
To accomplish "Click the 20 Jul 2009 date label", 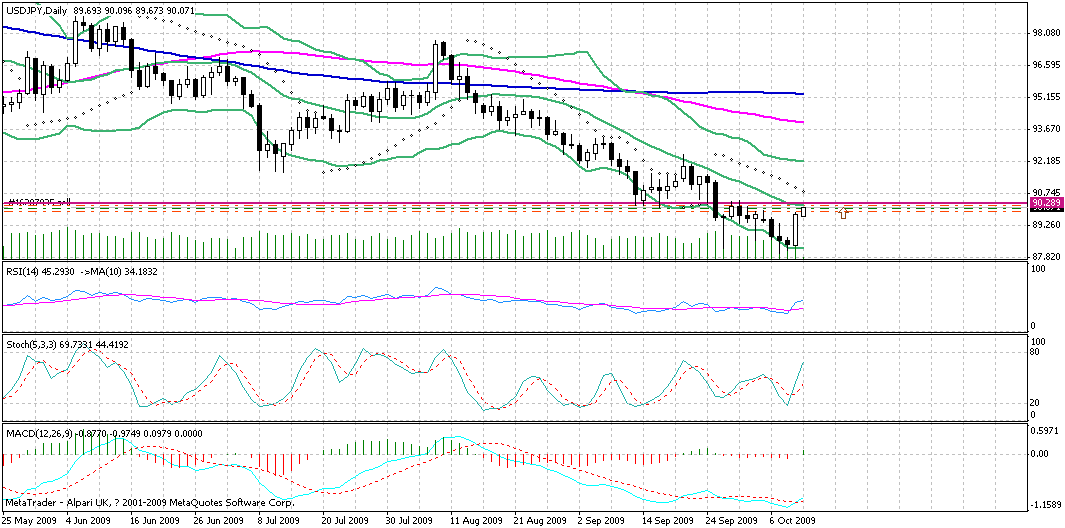I will (x=345, y=520).
